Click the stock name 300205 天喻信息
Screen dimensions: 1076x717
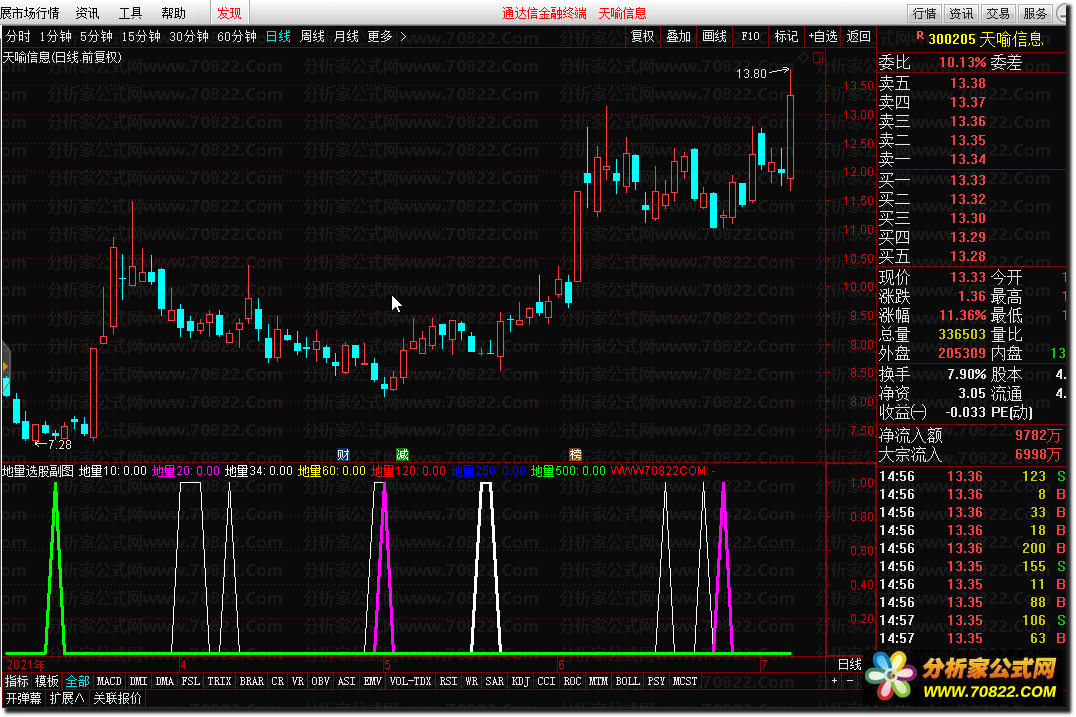click(986, 39)
